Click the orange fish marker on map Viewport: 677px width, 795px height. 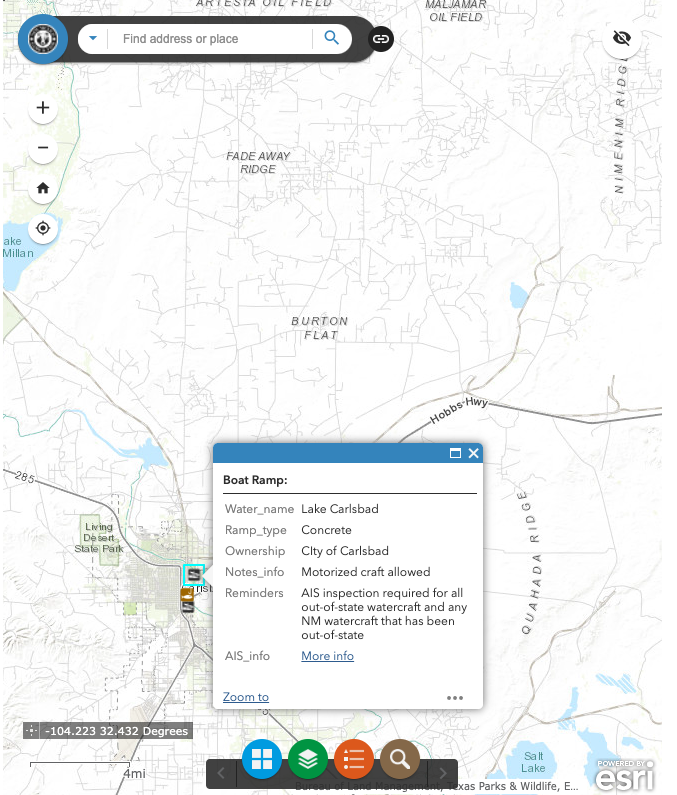(187, 594)
